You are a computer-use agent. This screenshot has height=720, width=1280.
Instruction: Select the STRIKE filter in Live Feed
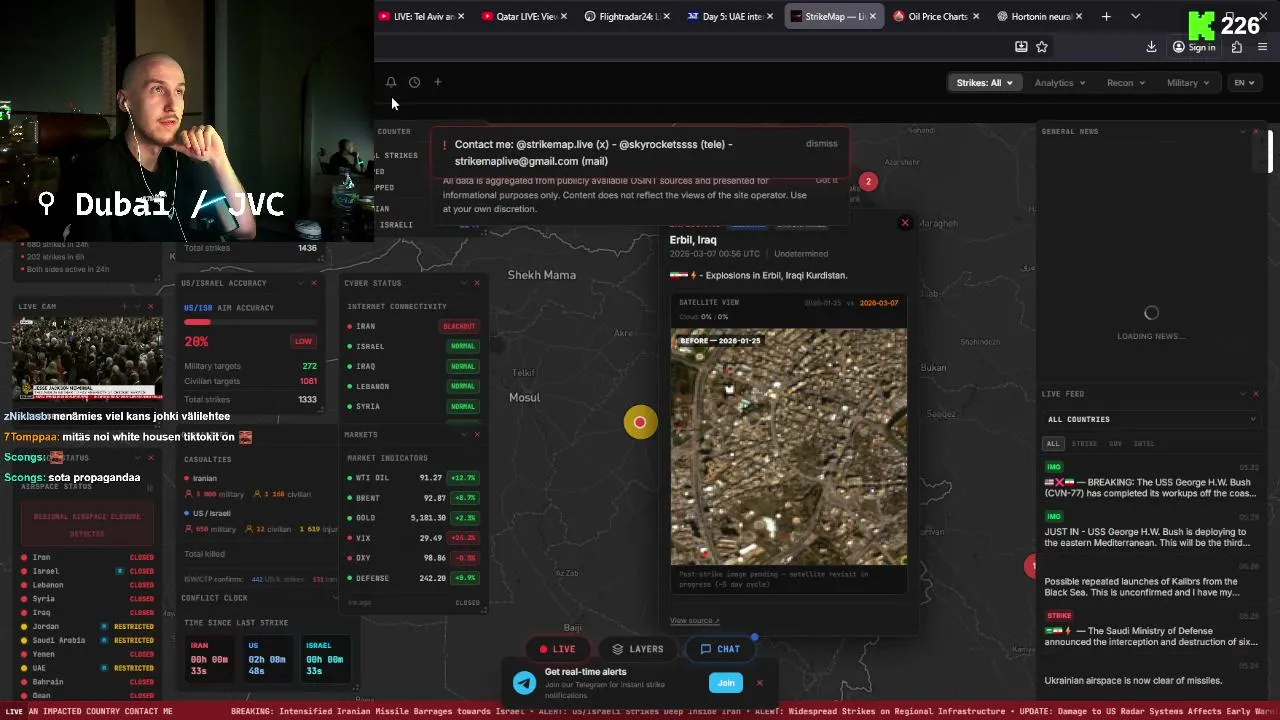(1084, 443)
